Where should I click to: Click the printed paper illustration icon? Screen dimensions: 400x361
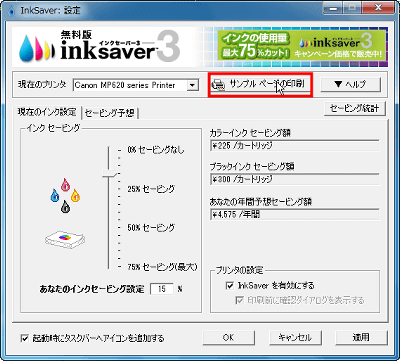click(x=65, y=239)
